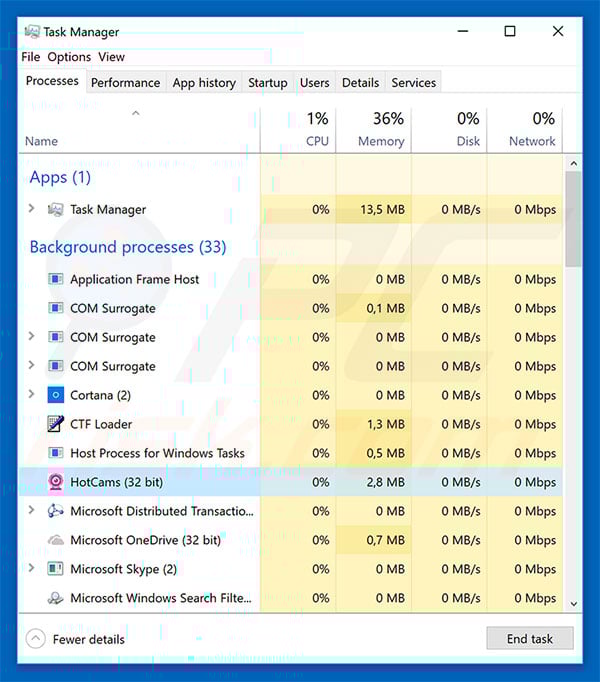This screenshot has height=682, width=600.
Task: Click the vertical scrollbar thumb
Action: tap(573, 219)
